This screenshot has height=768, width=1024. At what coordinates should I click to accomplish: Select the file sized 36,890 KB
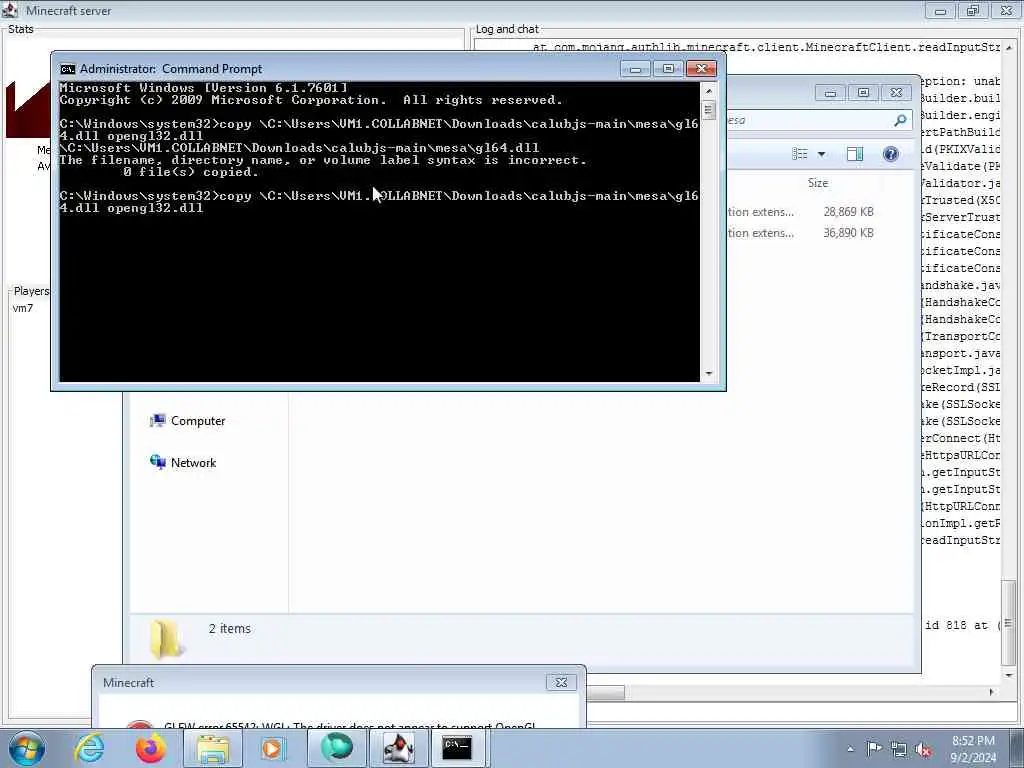coord(848,232)
